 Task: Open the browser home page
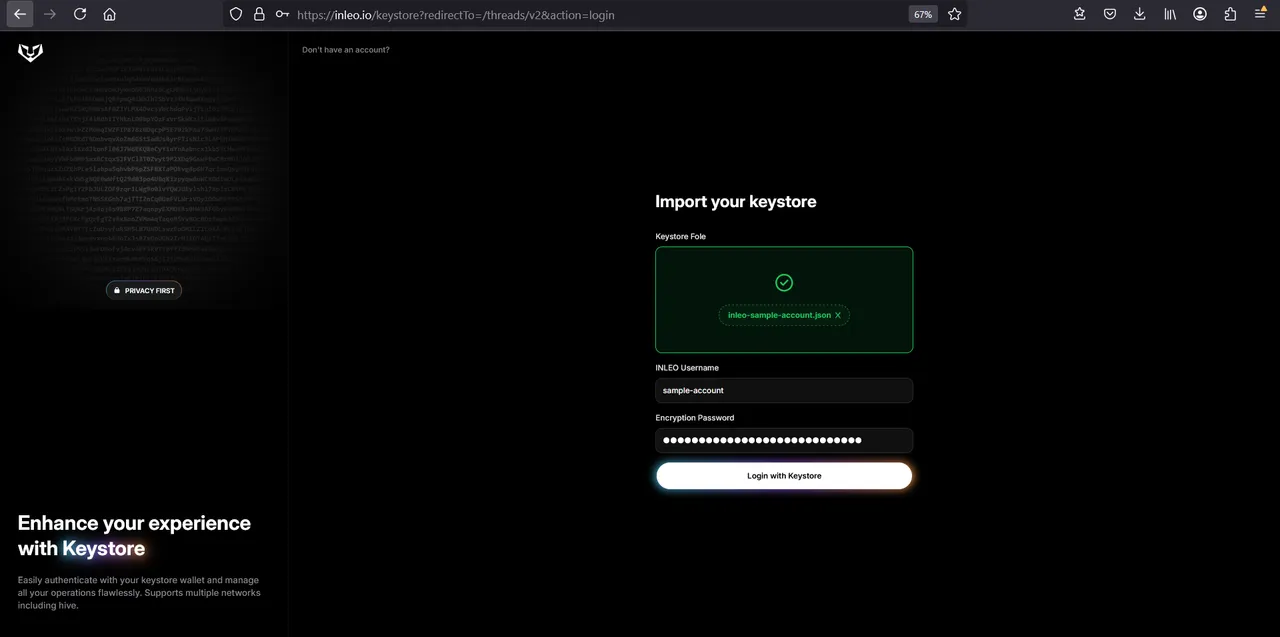coord(110,14)
